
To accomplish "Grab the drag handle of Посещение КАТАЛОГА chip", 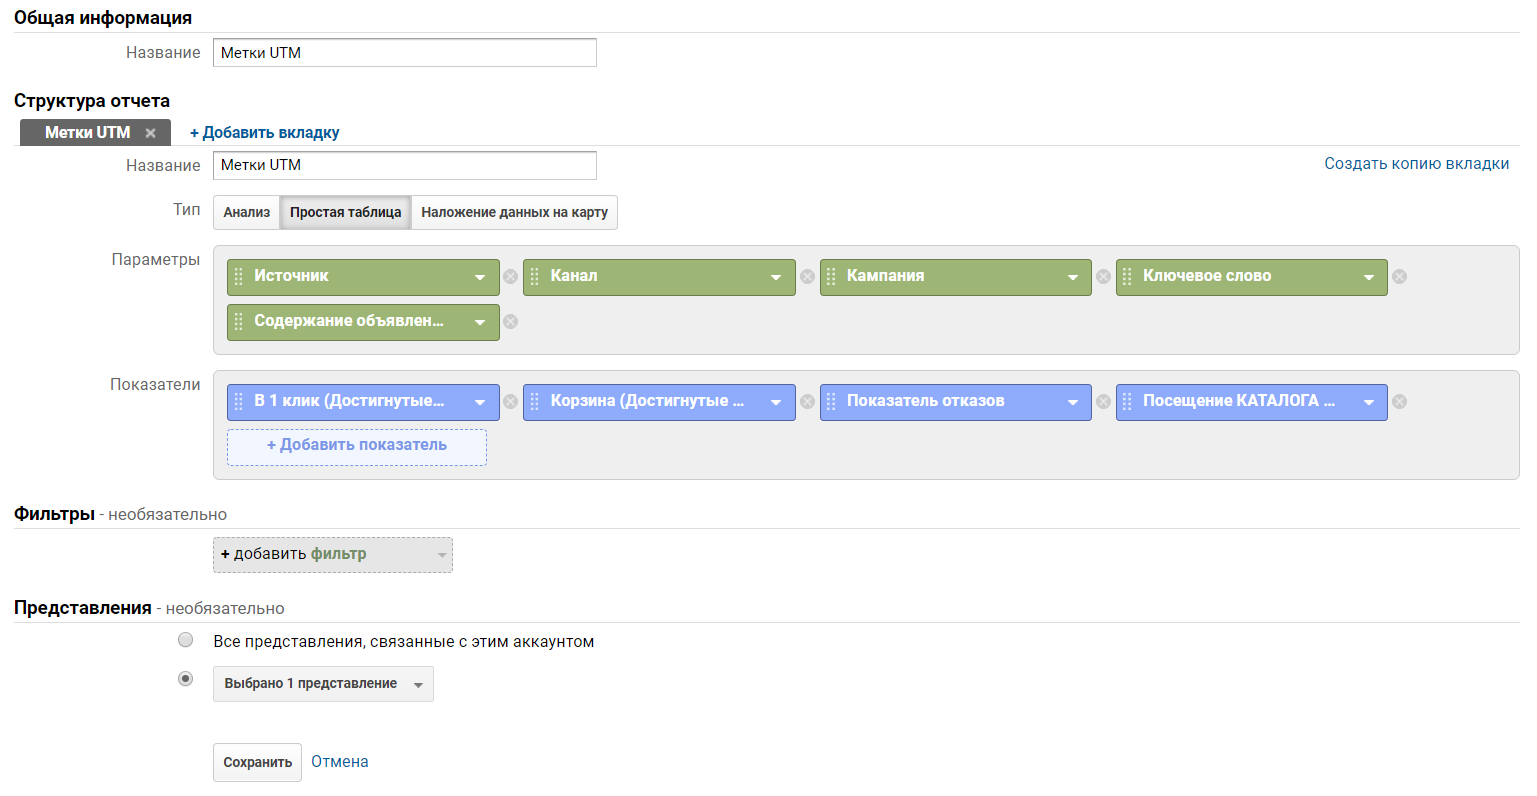I will (x=1127, y=402).
